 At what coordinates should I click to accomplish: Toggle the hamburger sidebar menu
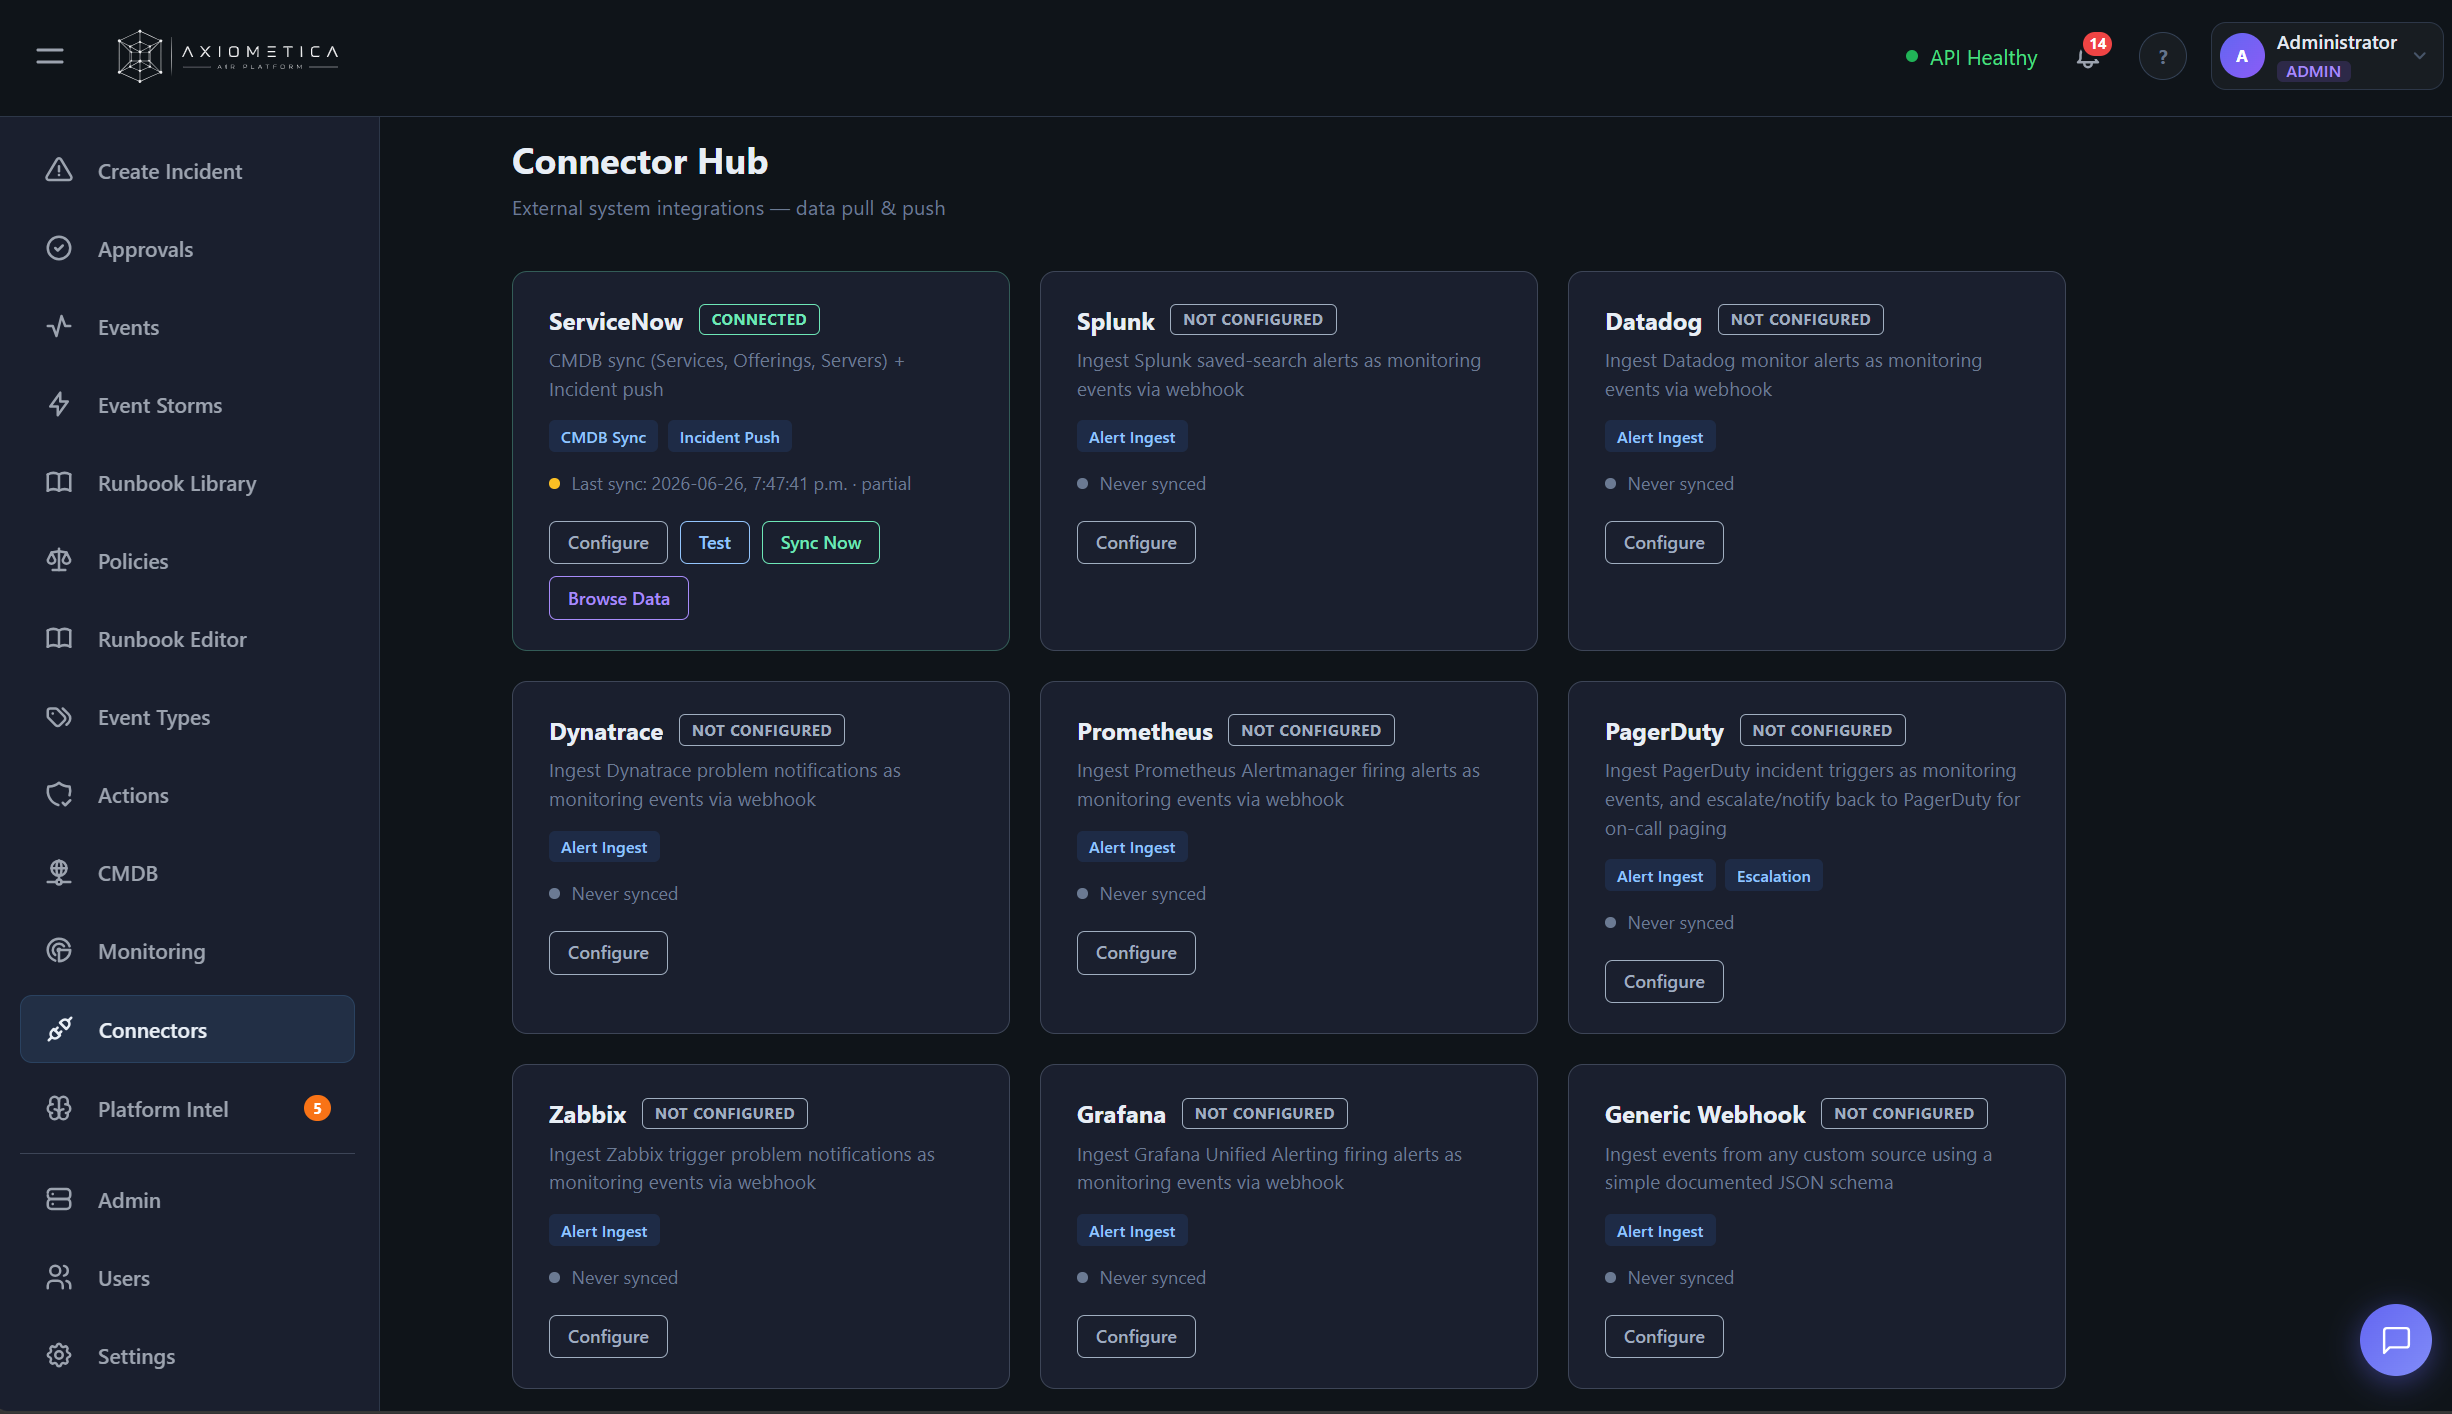pyautogui.click(x=50, y=56)
